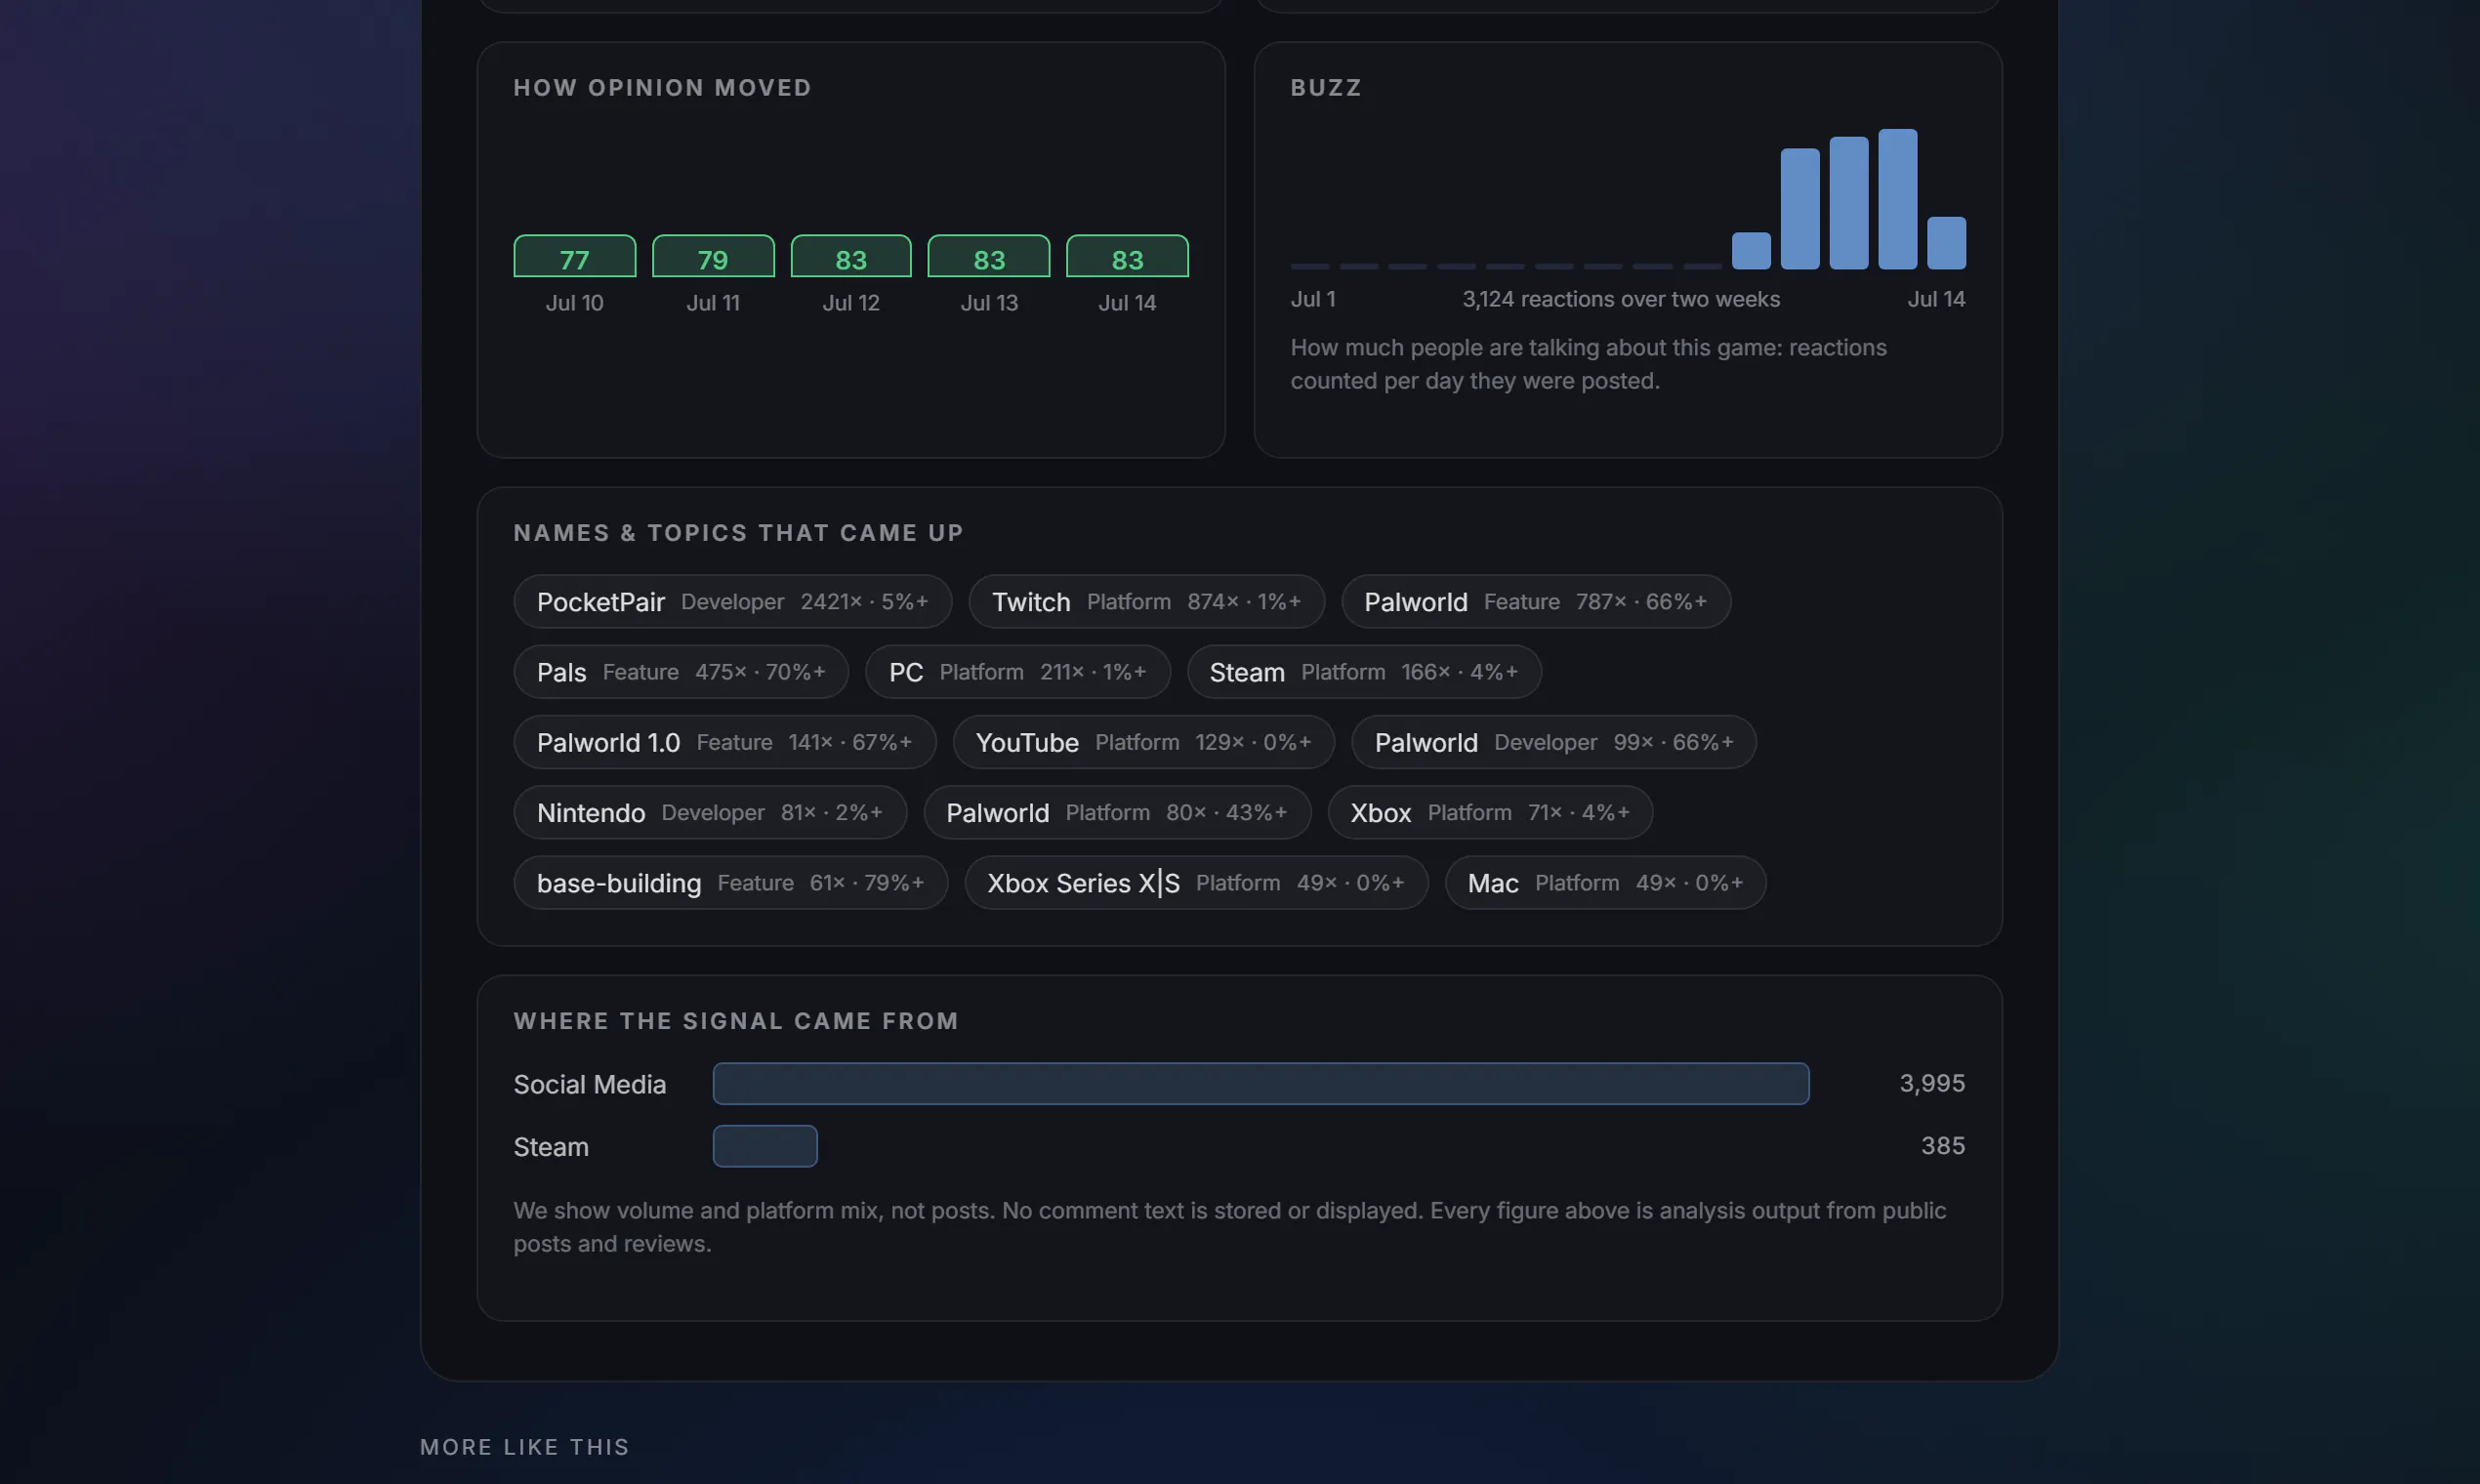The width and height of the screenshot is (2480, 1484).
Task: Select the Mac Platform topic chip
Action: pos(1605,882)
